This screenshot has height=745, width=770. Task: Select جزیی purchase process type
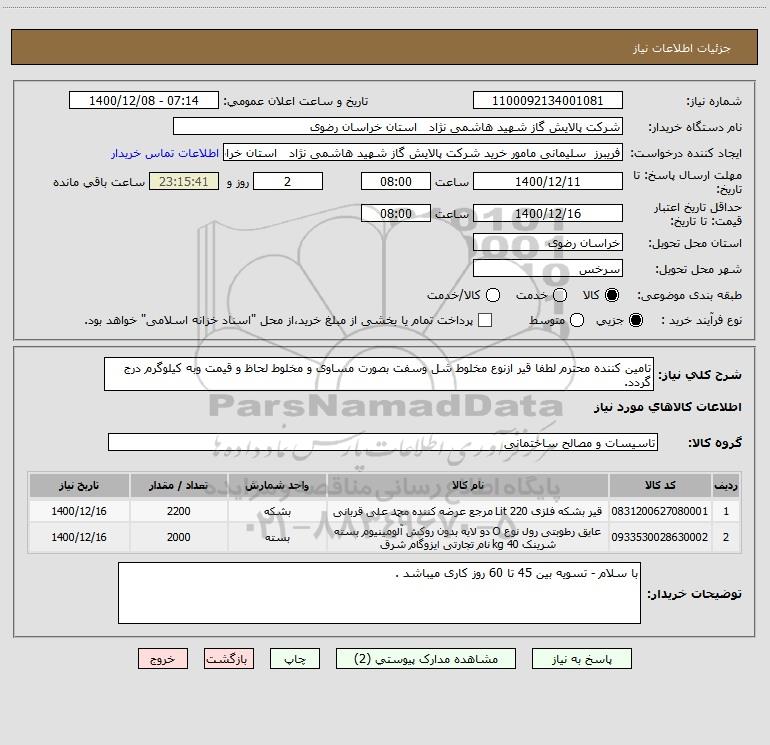[x=637, y=320]
